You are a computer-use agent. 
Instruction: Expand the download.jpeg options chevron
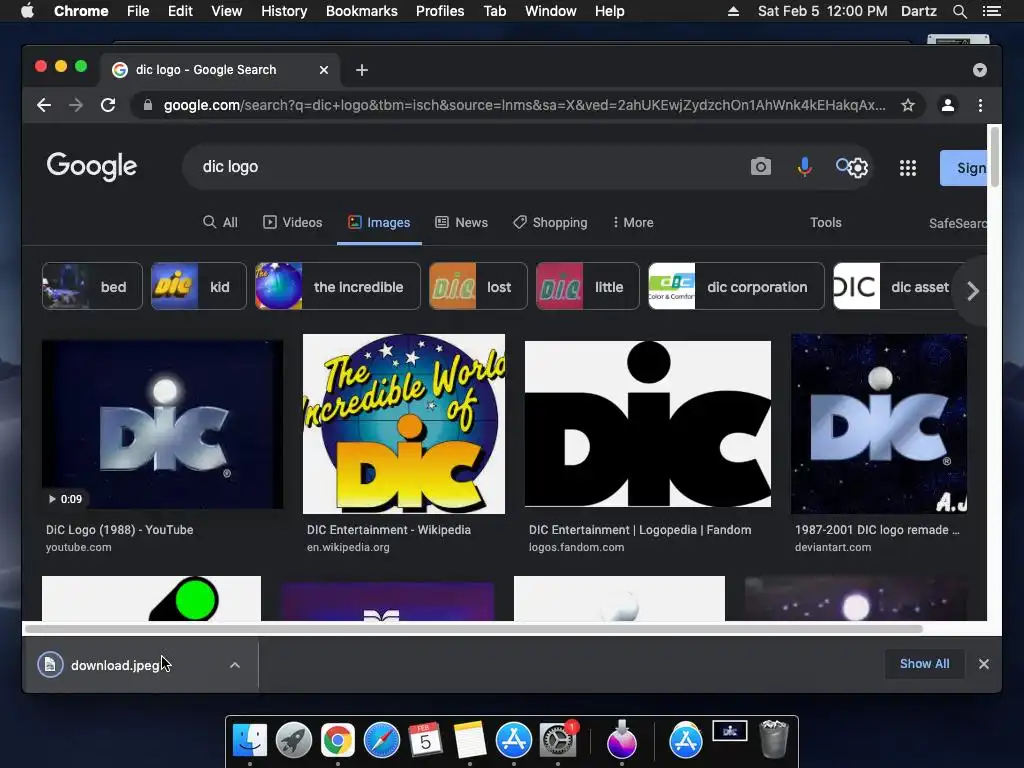pos(235,665)
